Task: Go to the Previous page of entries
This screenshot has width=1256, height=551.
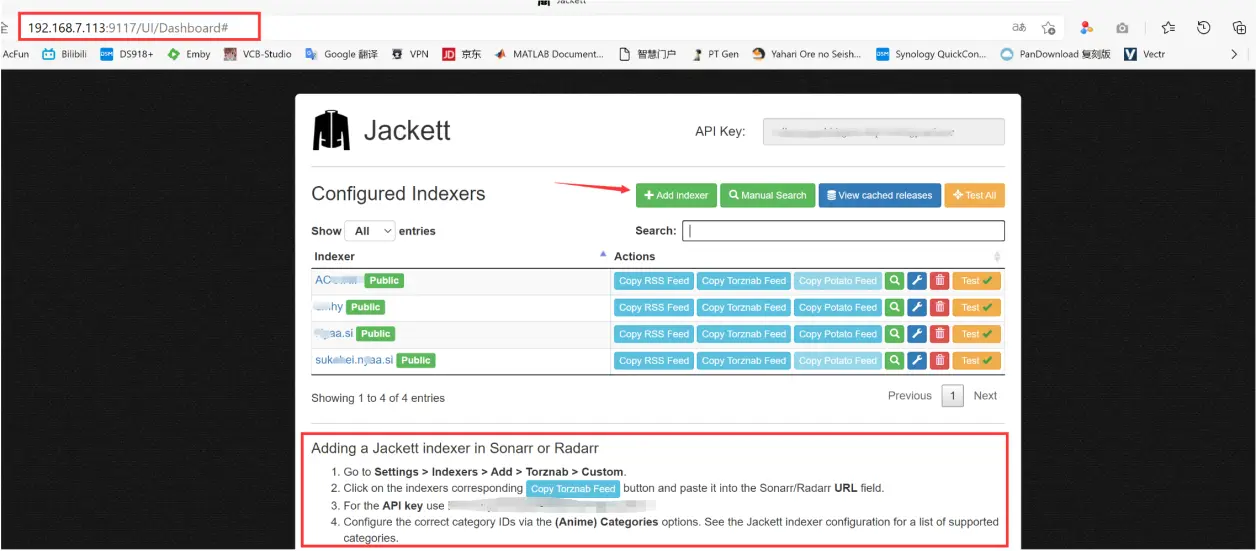Action: pyautogui.click(x=909, y=396)
